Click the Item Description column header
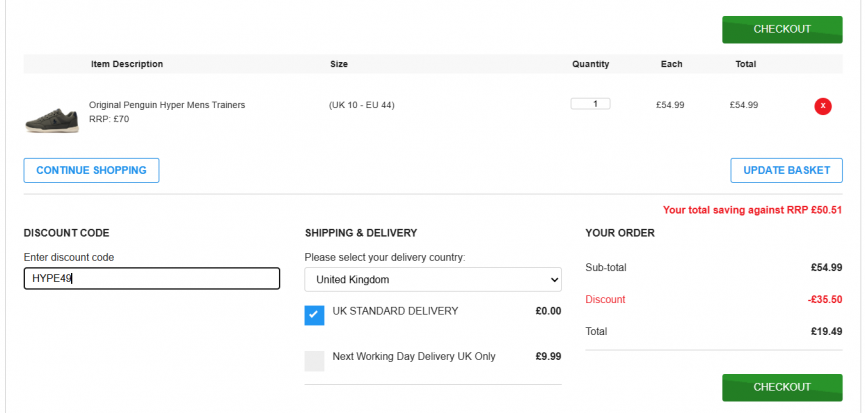This screenshot has width=865, height=413. click(127, 64)
